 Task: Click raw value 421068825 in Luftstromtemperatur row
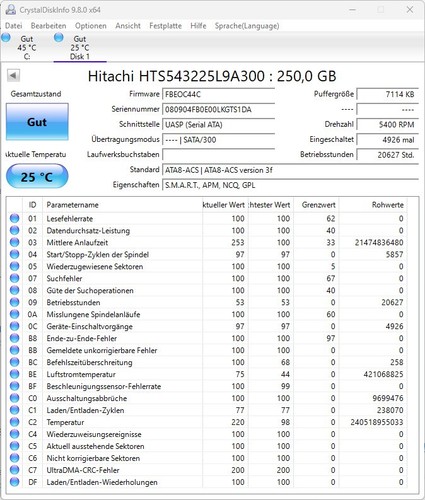click(383, 374)
